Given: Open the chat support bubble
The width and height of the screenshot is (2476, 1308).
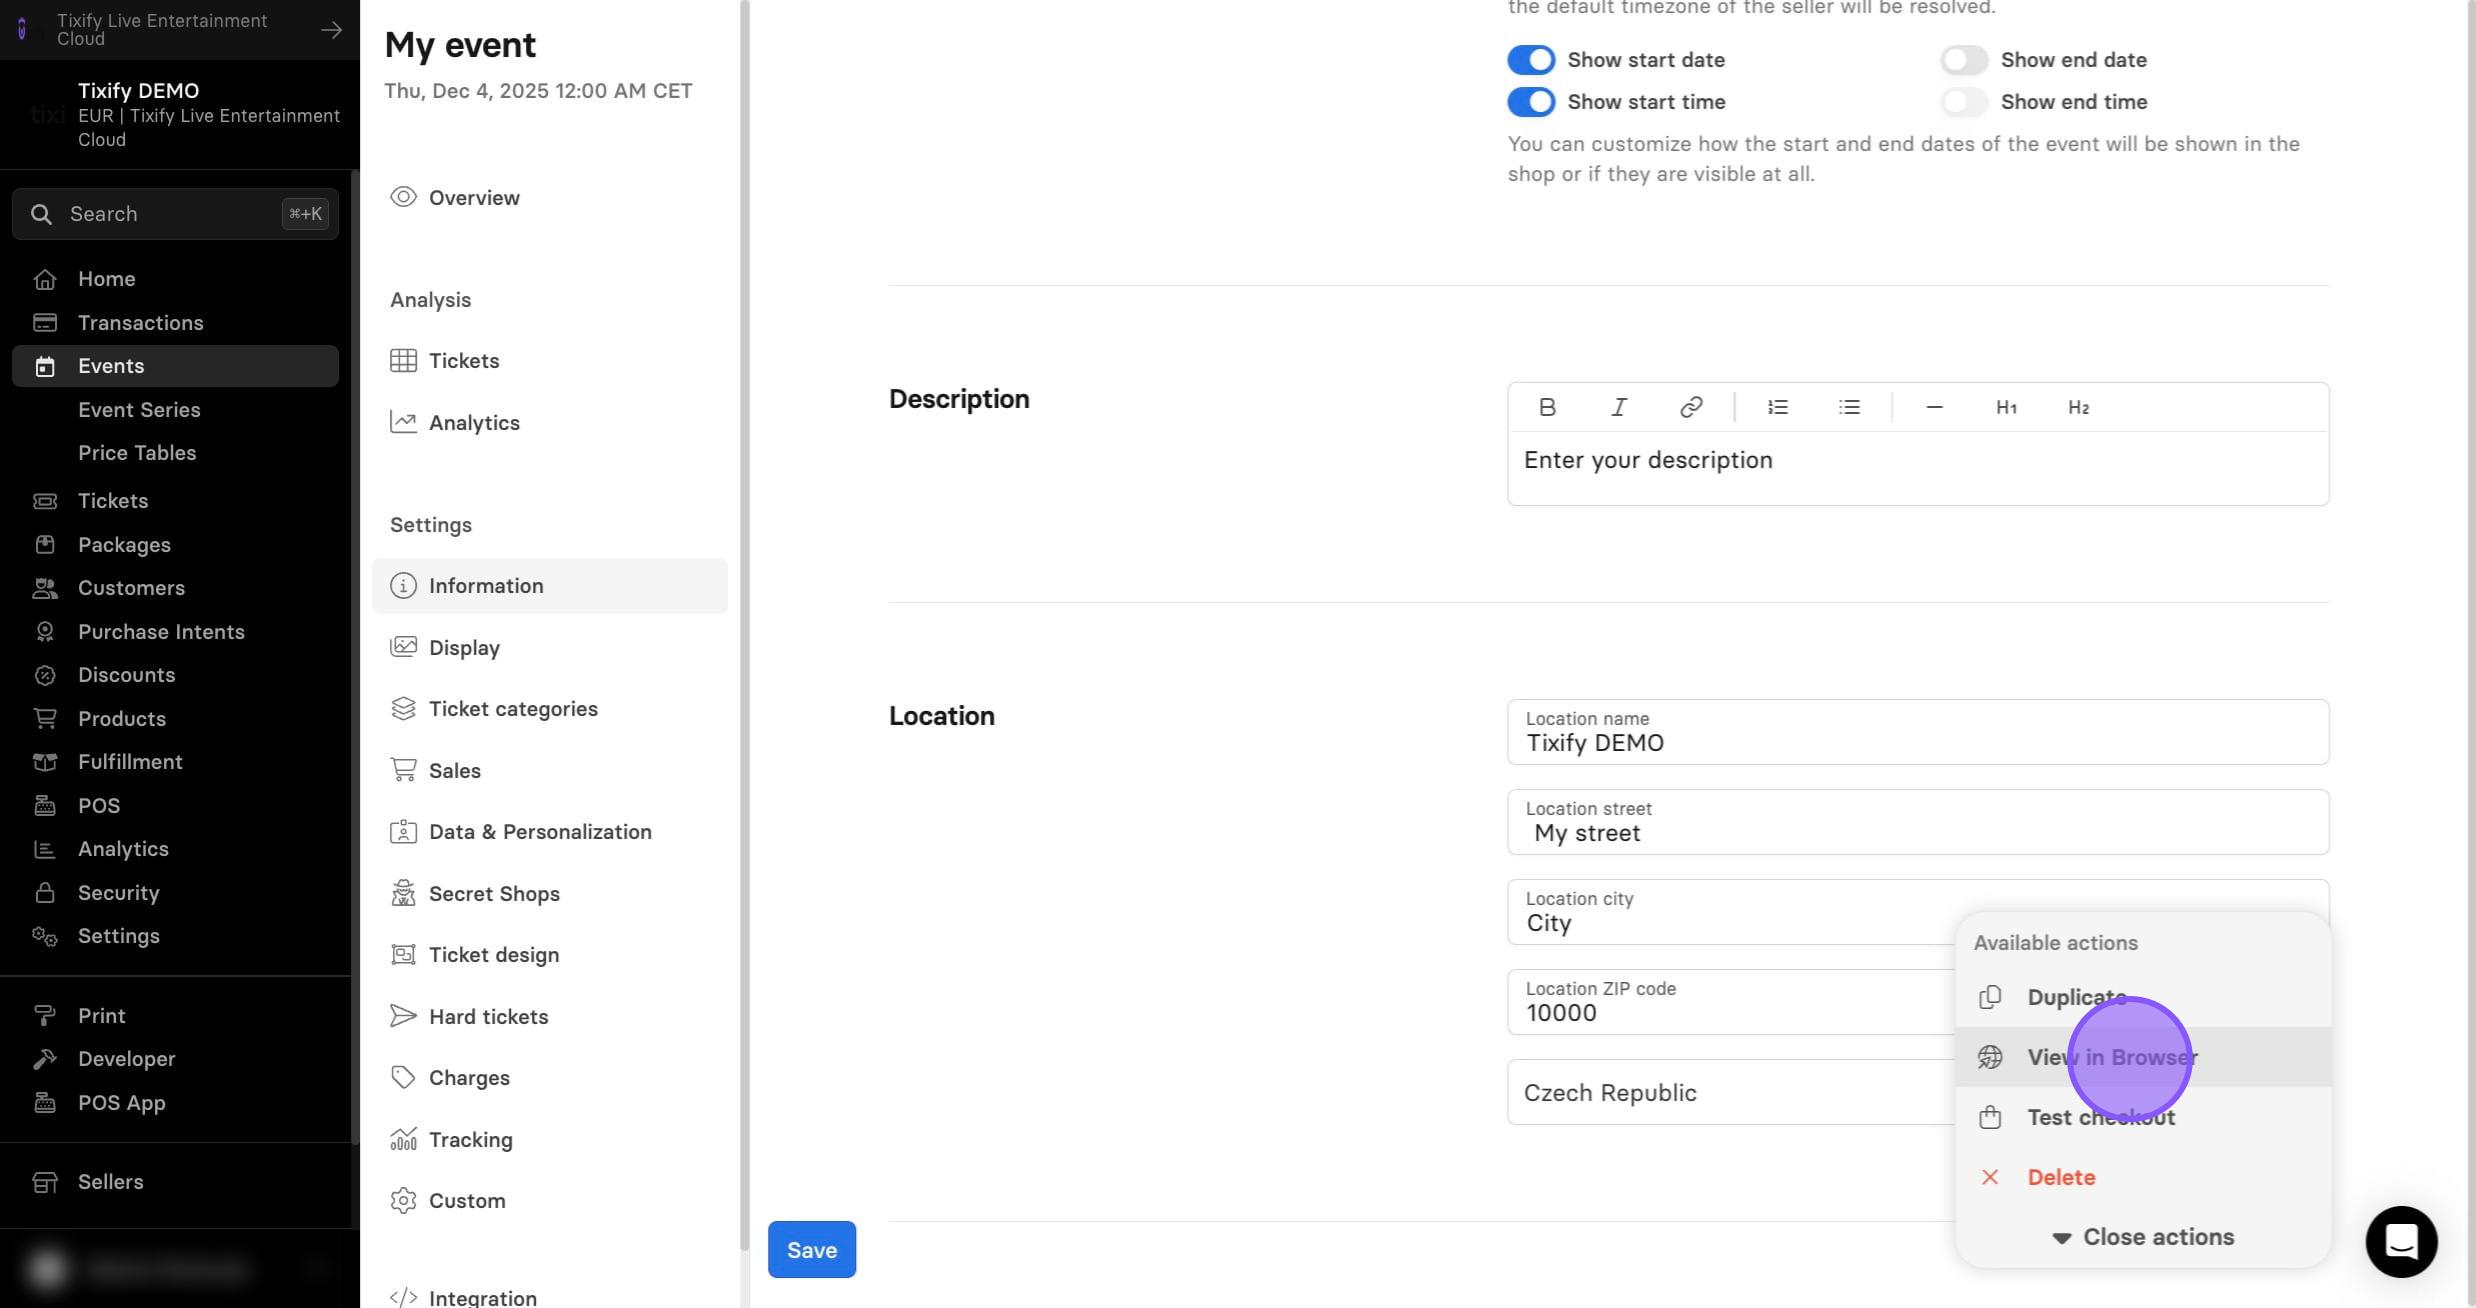Looking at the screenshot, I should (2401, 1242).
